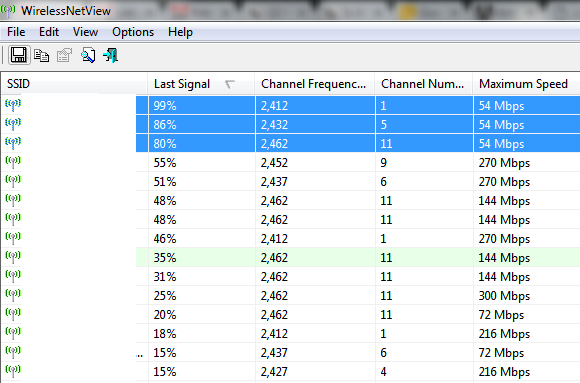This screenshot has height=383, width=580.
Task: Click frequency 2,432 in the 86% row
Action: 274,125
